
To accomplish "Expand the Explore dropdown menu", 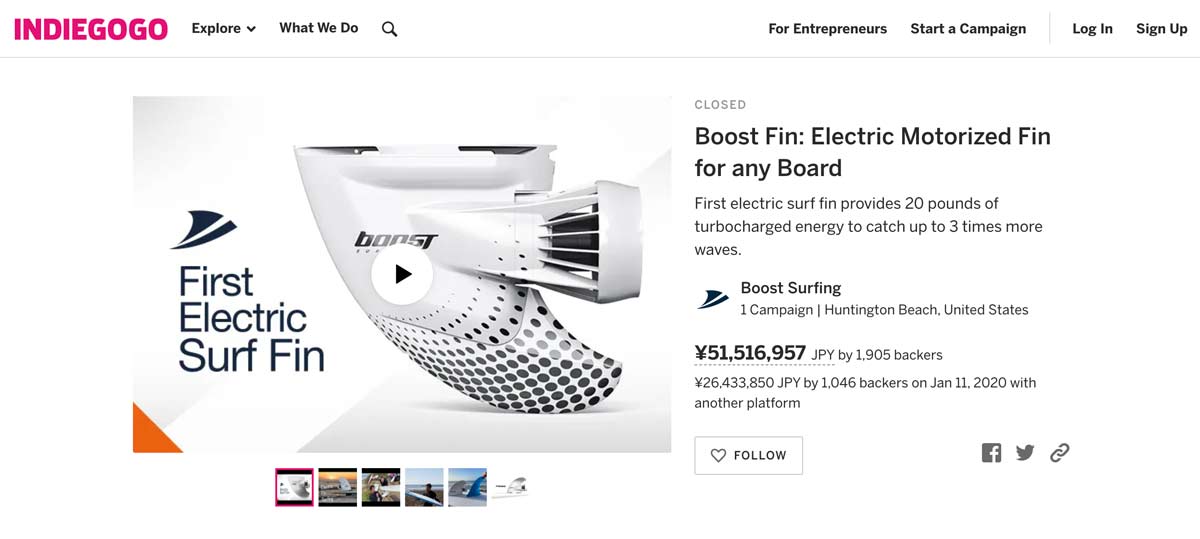I will coord(224,29).
